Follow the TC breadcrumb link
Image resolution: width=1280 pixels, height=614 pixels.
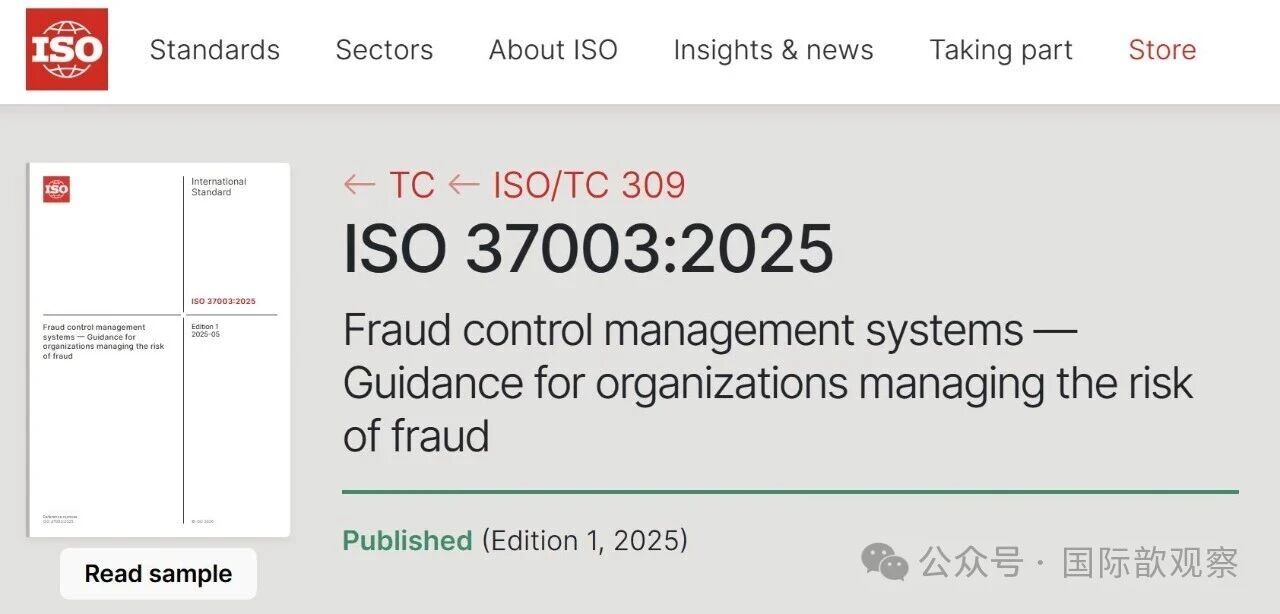point(412,185)
